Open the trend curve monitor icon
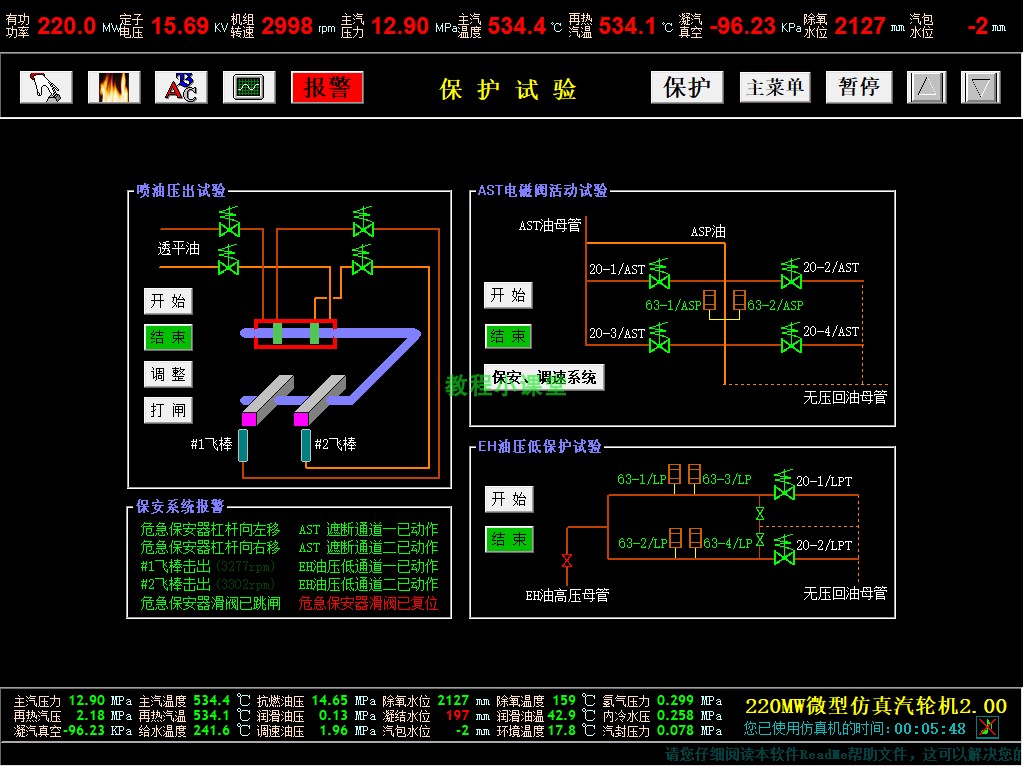The image size is (1023, 767). tap(248, 86)
